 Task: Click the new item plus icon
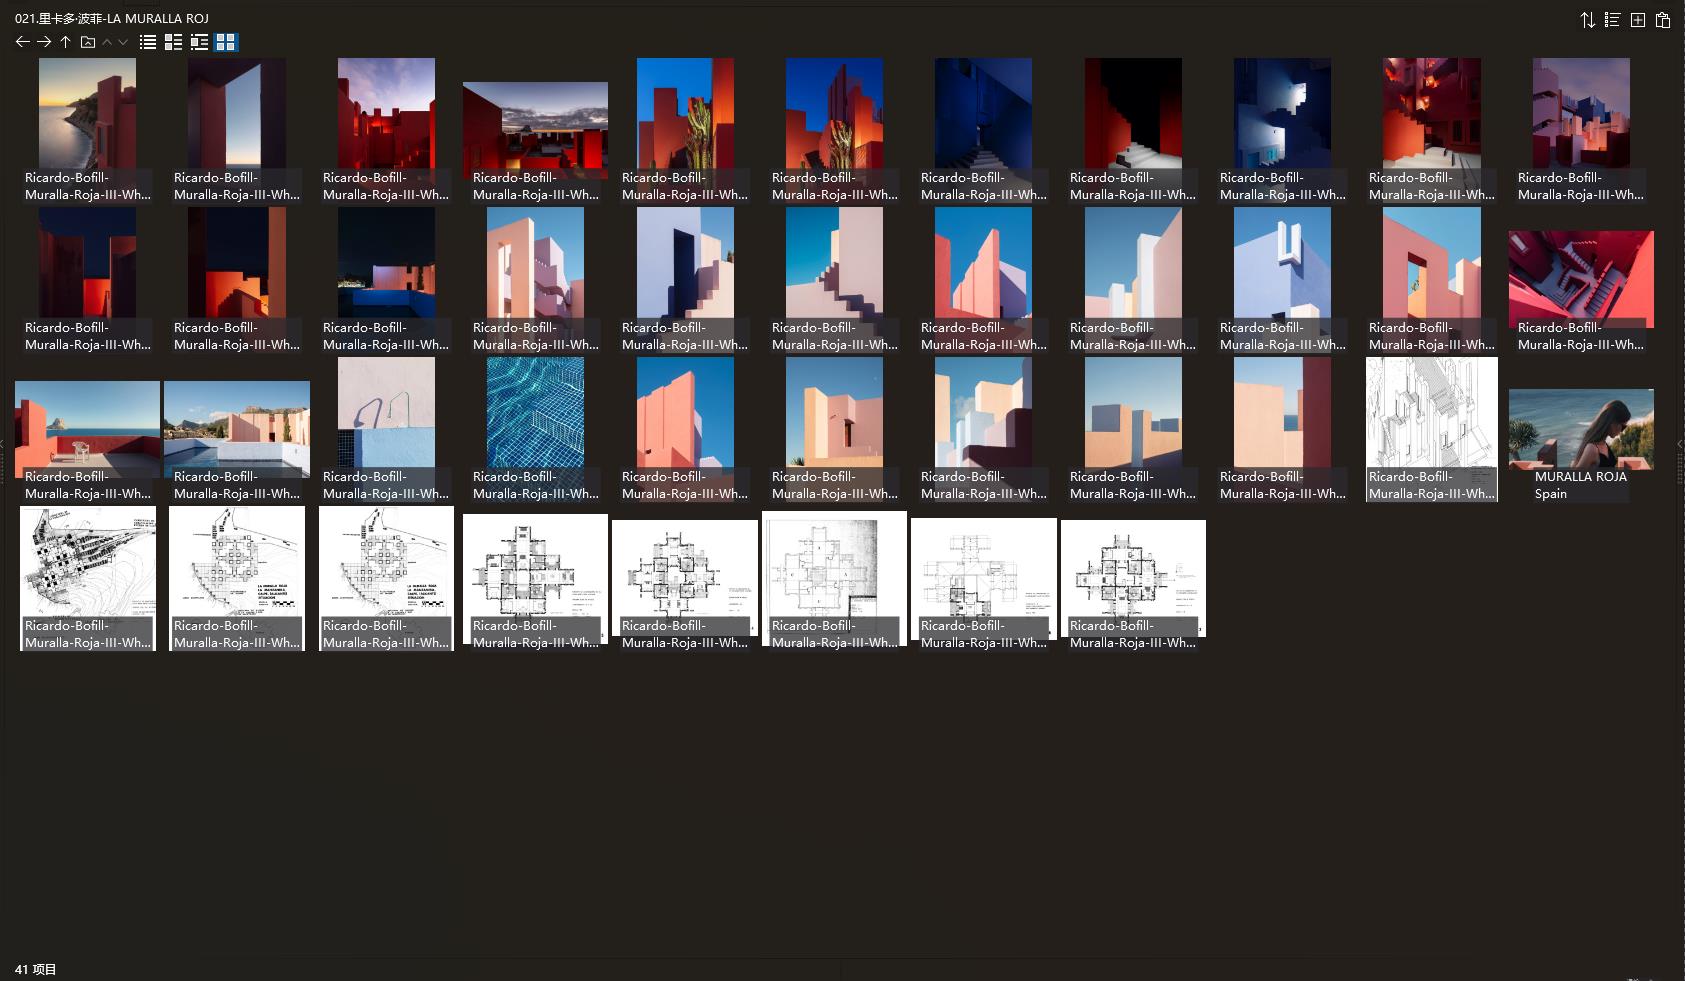[1638, 20]
